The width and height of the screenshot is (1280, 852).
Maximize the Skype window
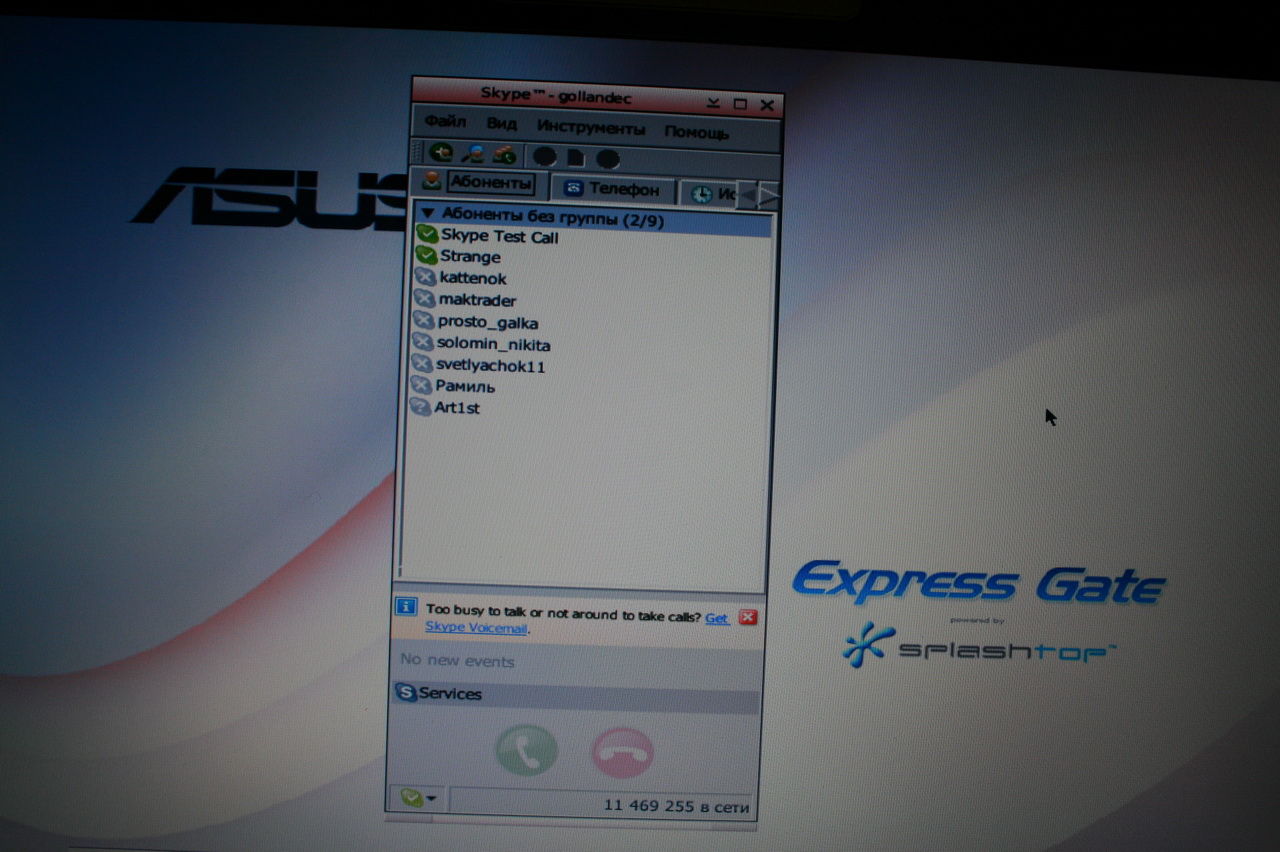(740, 104)
